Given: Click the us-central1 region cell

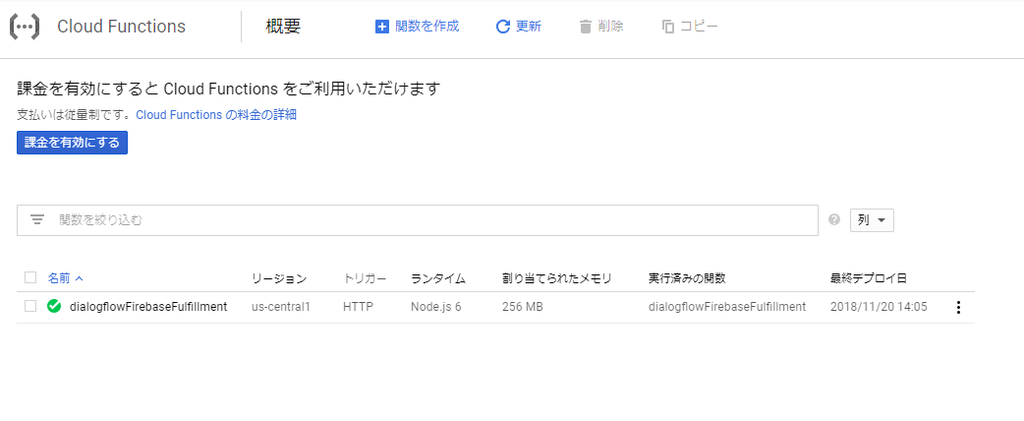Looking at the screenshot, I should 281,307.
